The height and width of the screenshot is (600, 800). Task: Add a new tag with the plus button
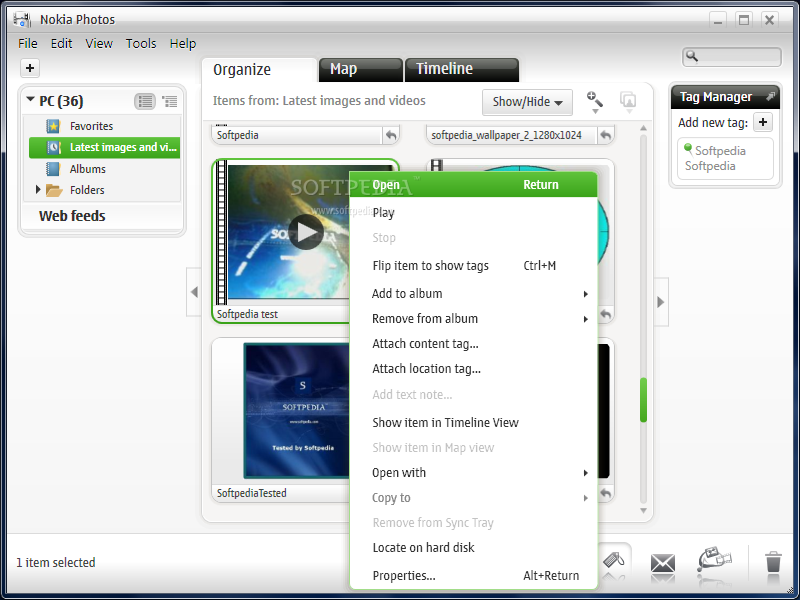tap(763, 122)
